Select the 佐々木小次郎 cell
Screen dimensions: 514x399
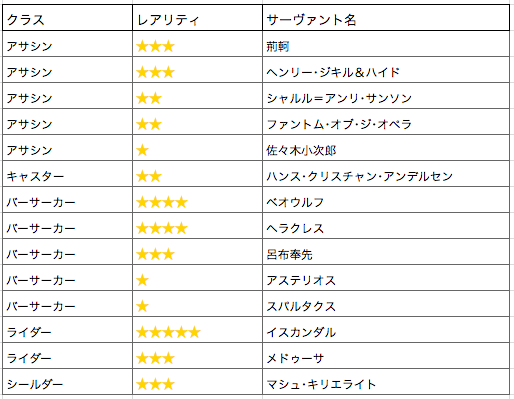pyautogui.click(x=386, y=148)
